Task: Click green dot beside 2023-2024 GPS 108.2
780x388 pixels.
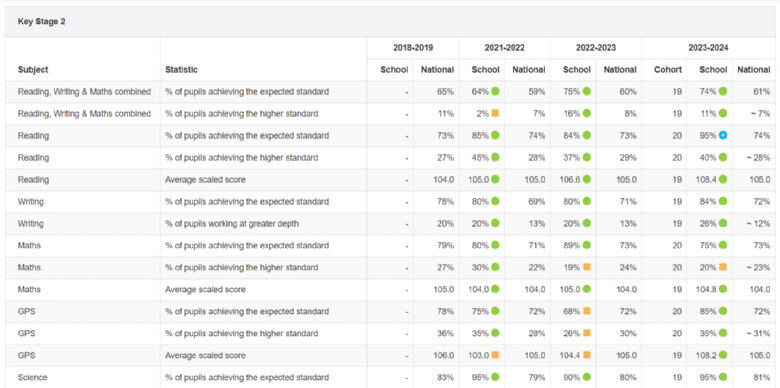Action: point(723,355)
